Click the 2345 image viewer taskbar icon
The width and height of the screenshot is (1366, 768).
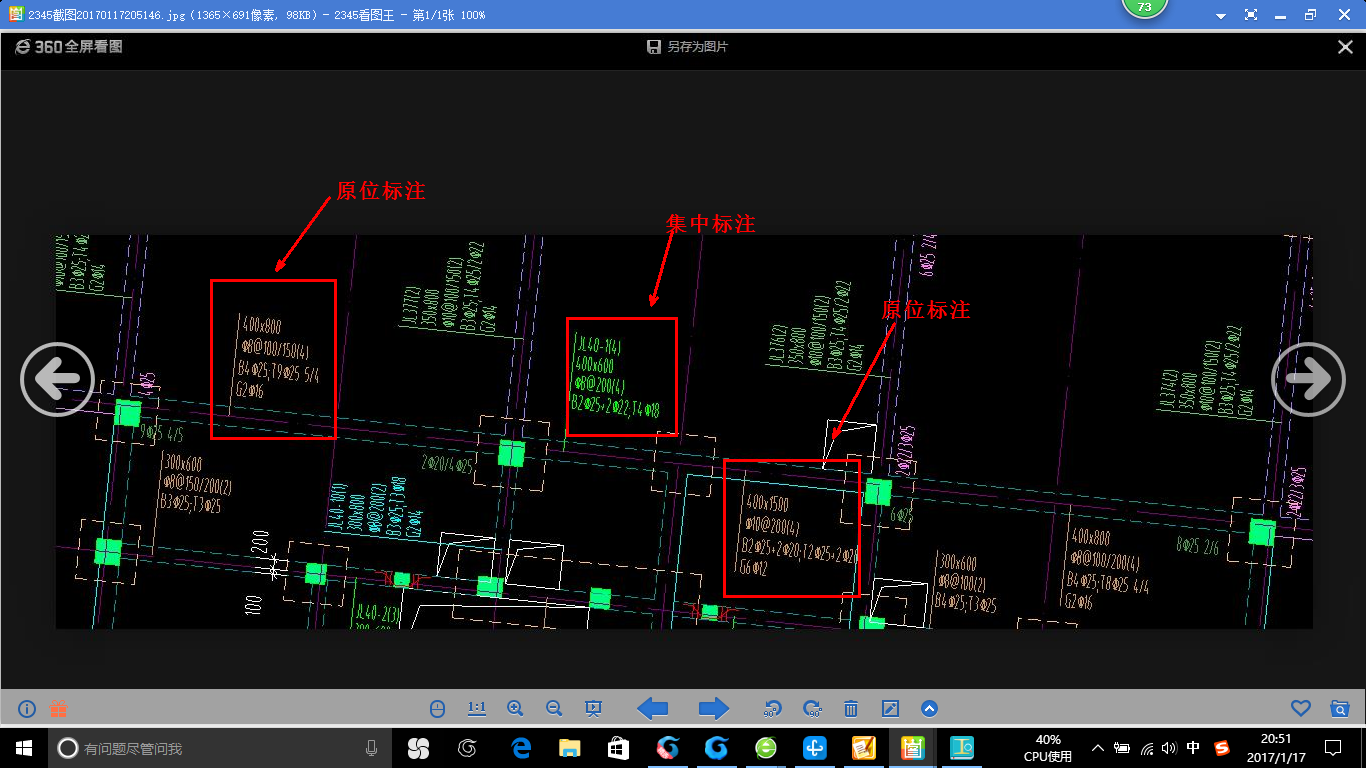coord(912,748)
